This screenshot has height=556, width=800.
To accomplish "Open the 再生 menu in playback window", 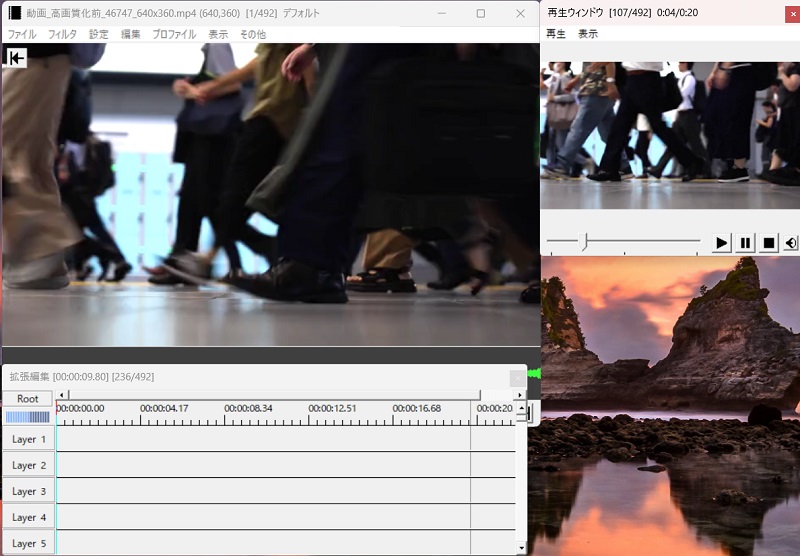I will (555, 34).
